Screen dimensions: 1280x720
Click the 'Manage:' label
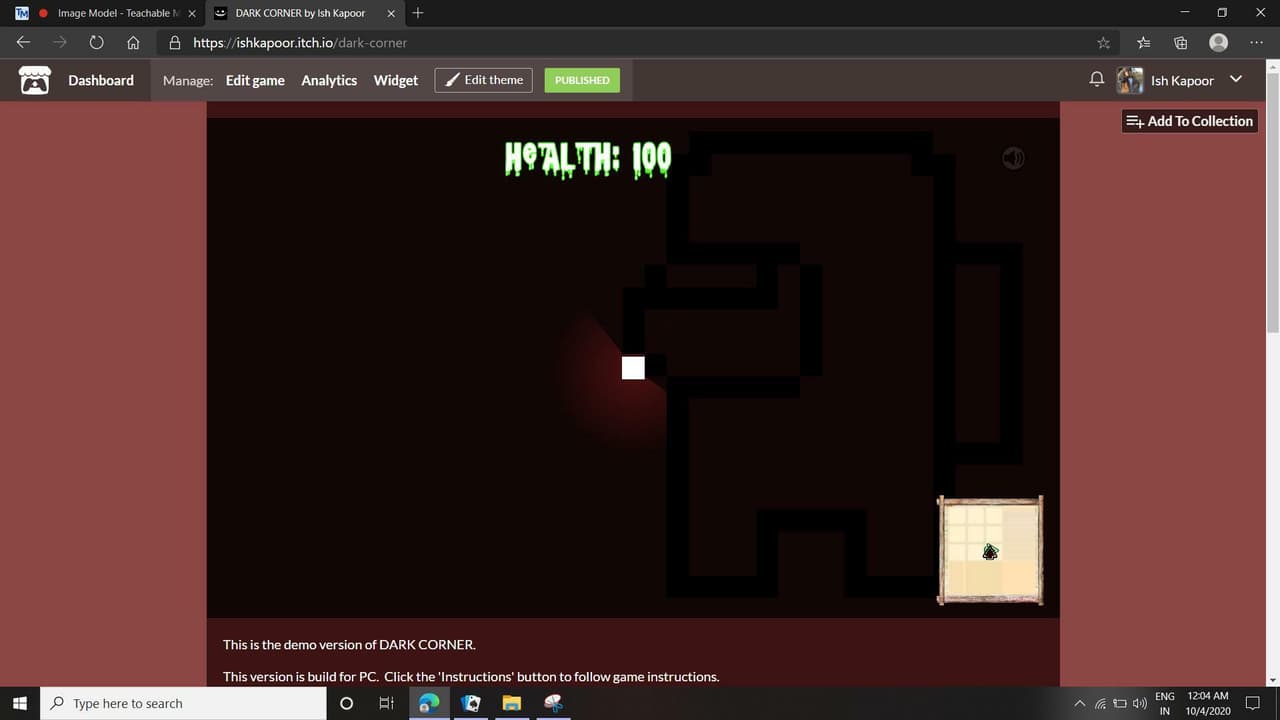point(188,80)
